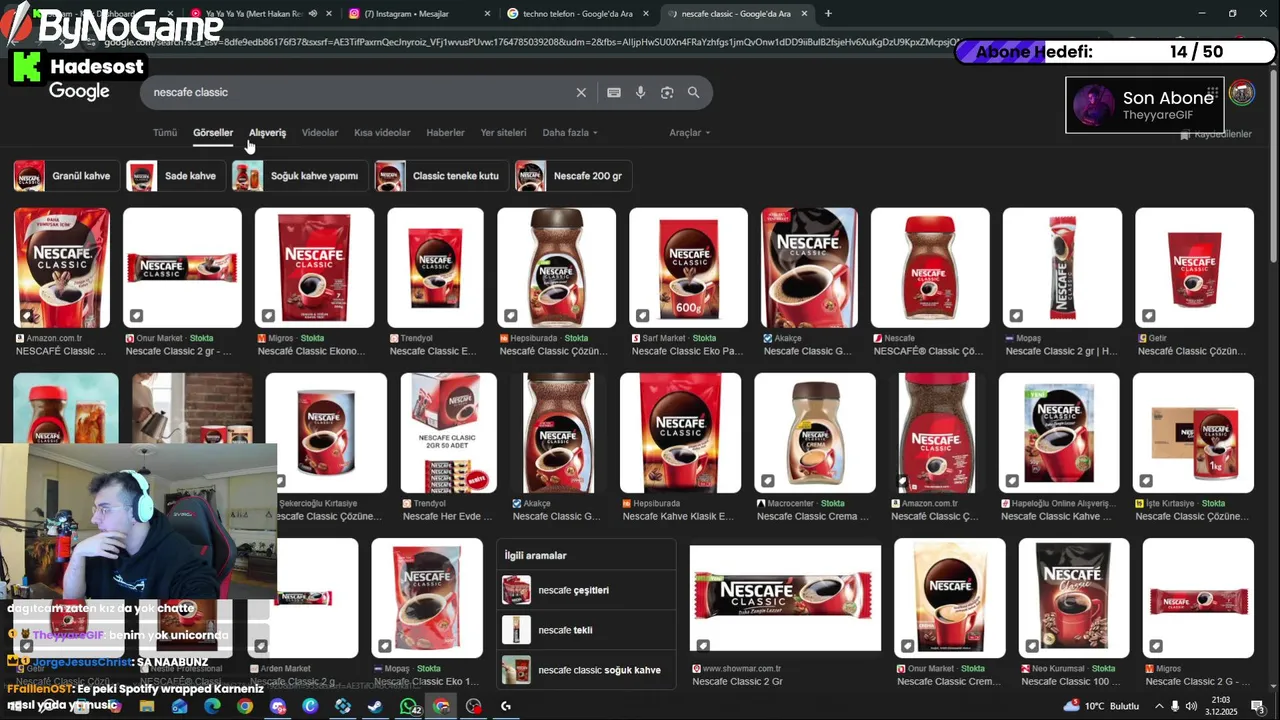Open Steam from the taskbar

tap(375, 706)
